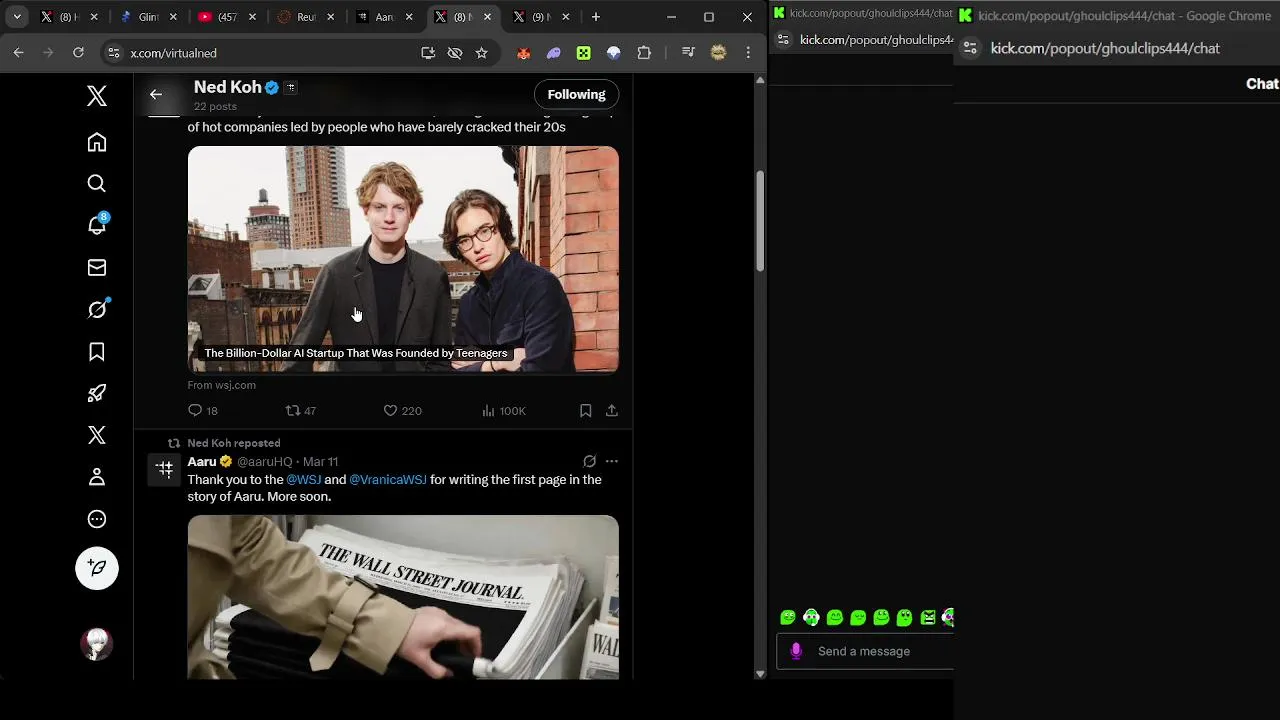Open the Billion-Dollar AI Startup article image
The image size is (1280, 720).
coord(403,260)
